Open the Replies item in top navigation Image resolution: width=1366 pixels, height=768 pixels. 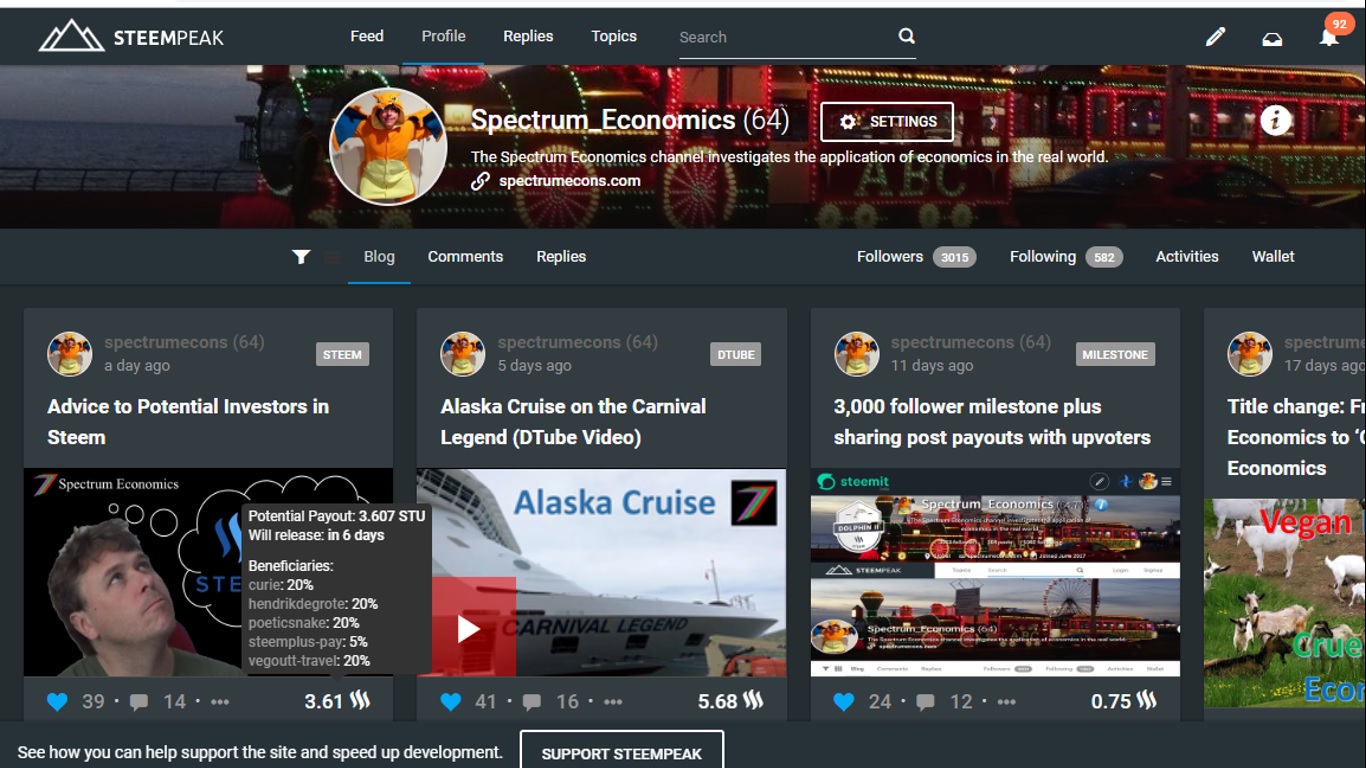coord(528,36)
